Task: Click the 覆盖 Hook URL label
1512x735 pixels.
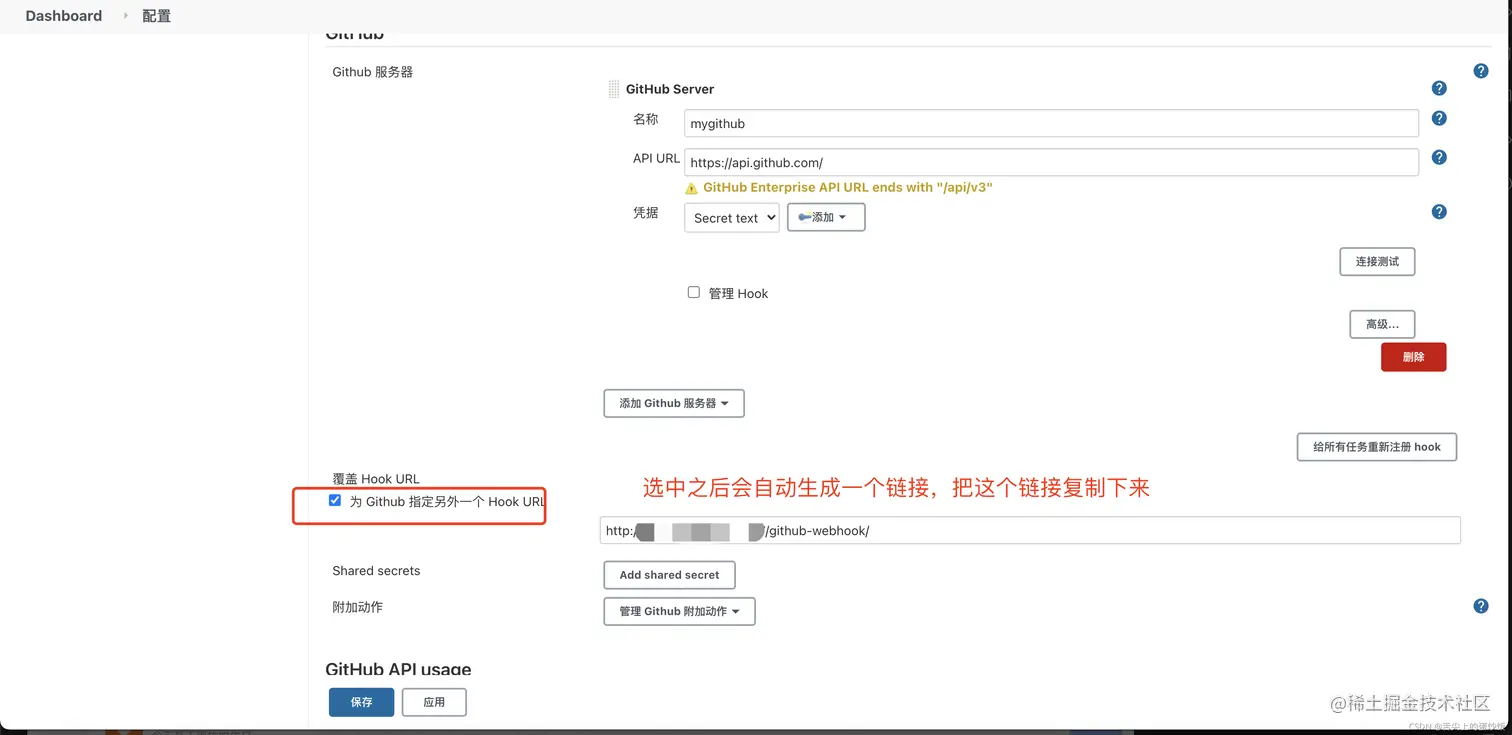Action: (x=376, y=479)
